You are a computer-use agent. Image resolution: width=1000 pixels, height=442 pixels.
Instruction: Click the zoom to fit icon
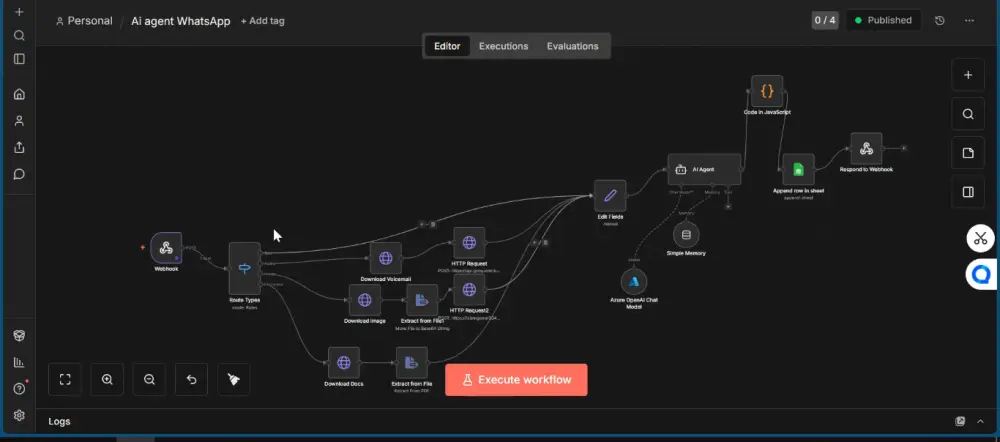(64, 379)
